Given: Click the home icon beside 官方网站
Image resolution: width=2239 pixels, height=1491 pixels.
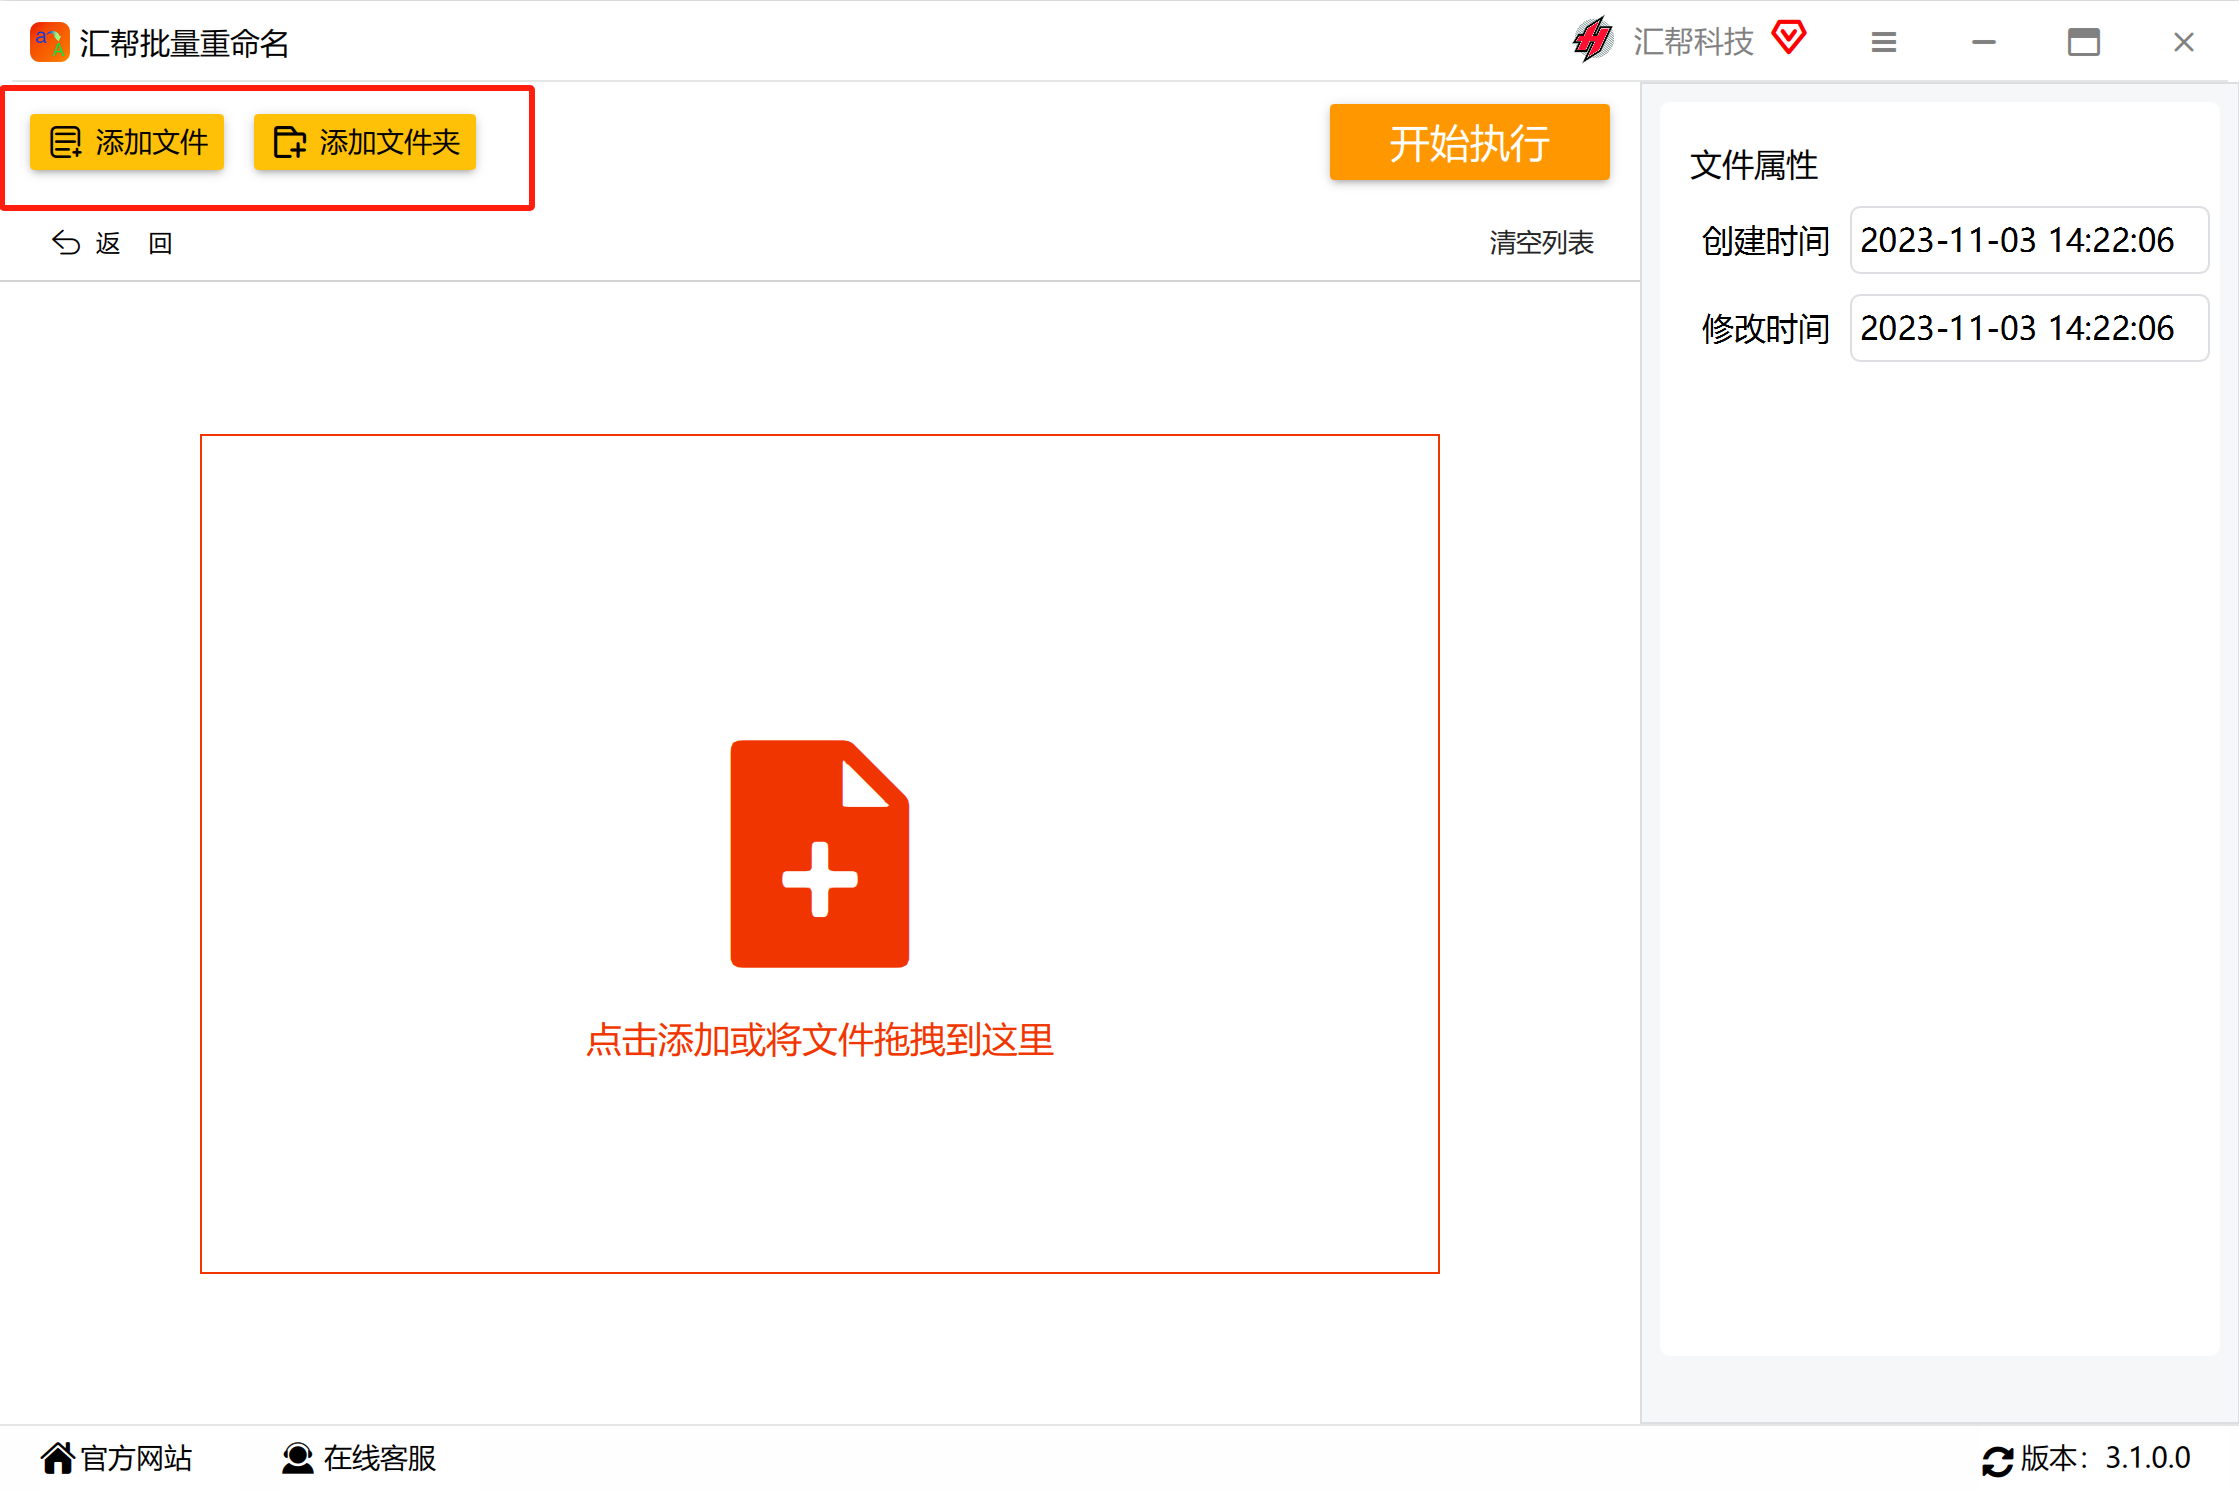Looking at the screenshot, I should pyautogui.click(x=58, y=1458).
